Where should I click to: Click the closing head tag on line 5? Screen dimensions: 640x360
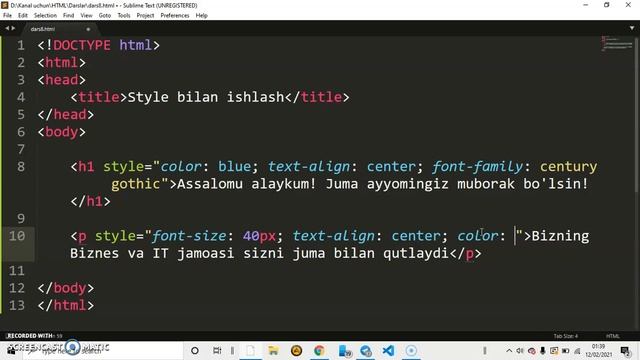pyautogui.click(x=66, y=115)
